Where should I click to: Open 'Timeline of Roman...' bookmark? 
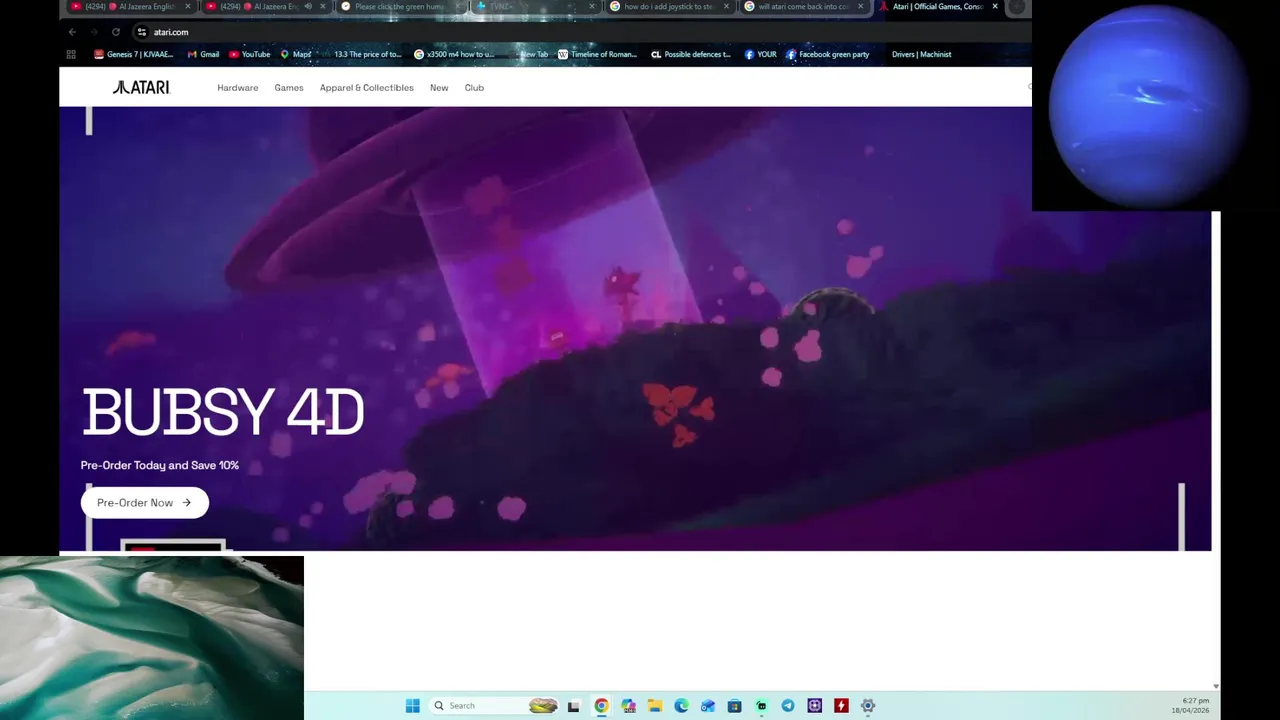[x=598, y=55]
